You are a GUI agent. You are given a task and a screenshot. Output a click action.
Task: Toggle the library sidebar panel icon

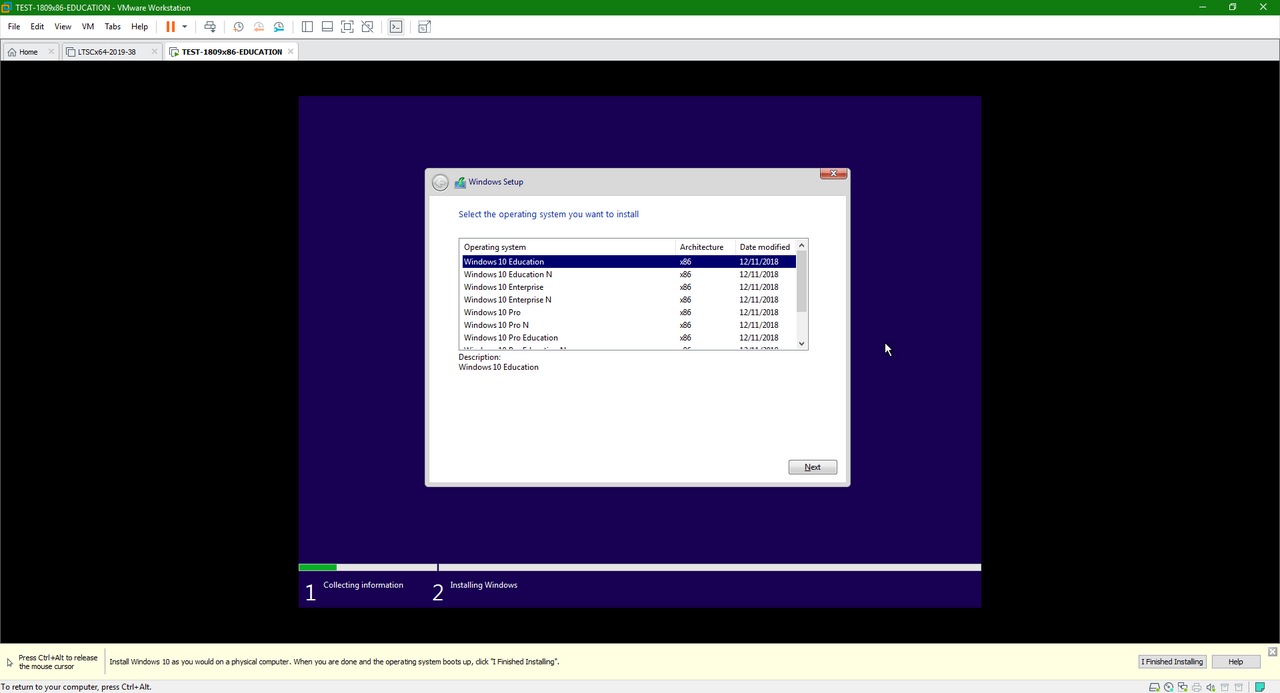coord(307,27)
